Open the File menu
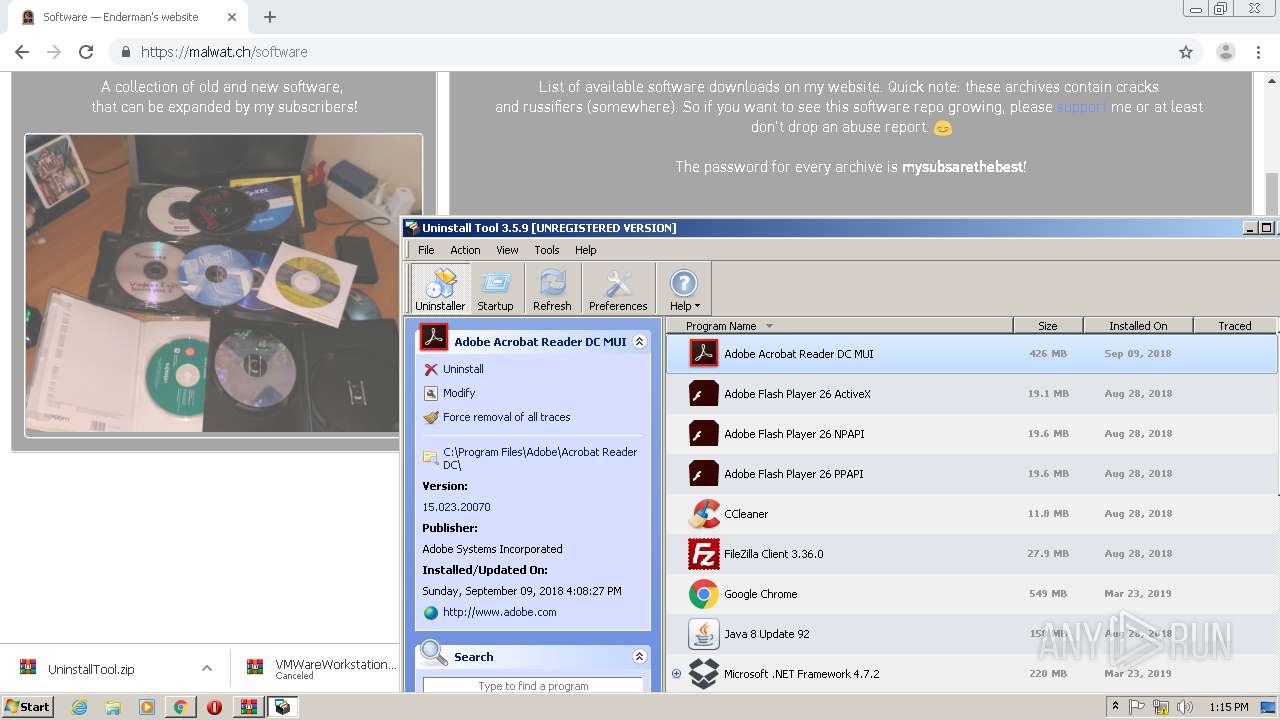Screen dimensions: 1280x720 (426, 250)
